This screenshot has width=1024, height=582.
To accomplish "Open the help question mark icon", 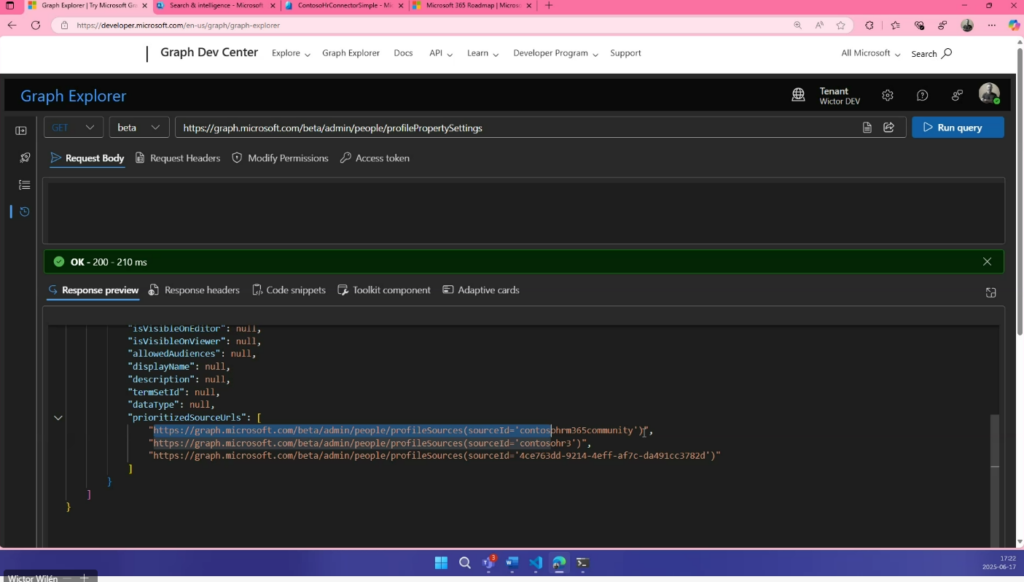I will click(922, 95).
